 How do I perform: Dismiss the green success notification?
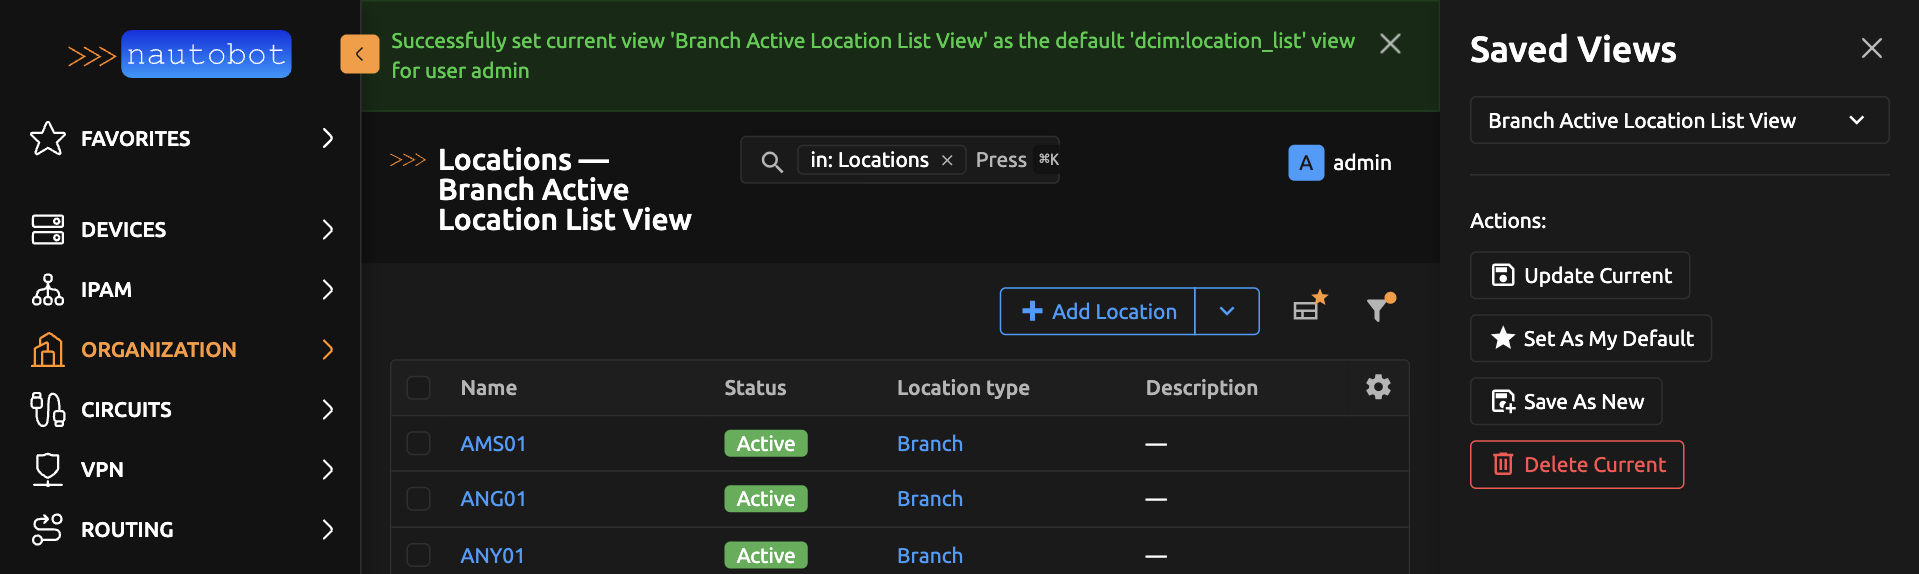[1390, 44]
